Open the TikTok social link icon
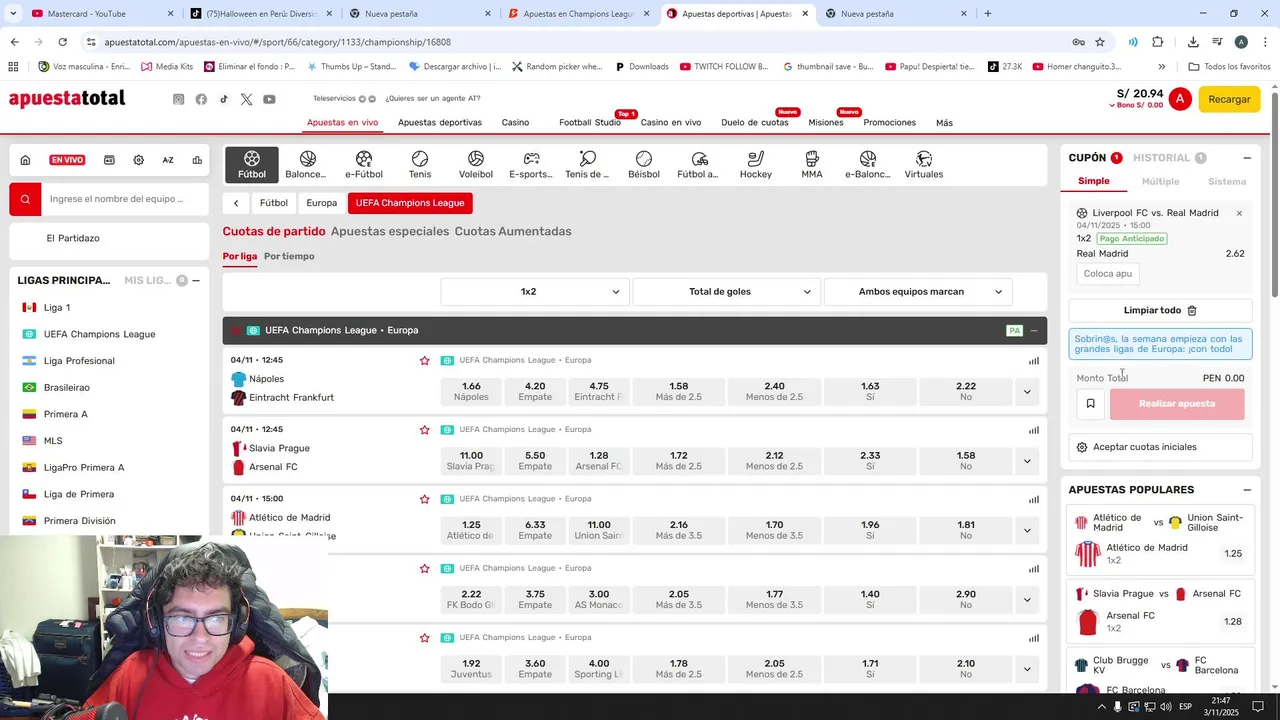Image resolution: width=1280 pixels, height=720 pixels. tap(224, 99)
